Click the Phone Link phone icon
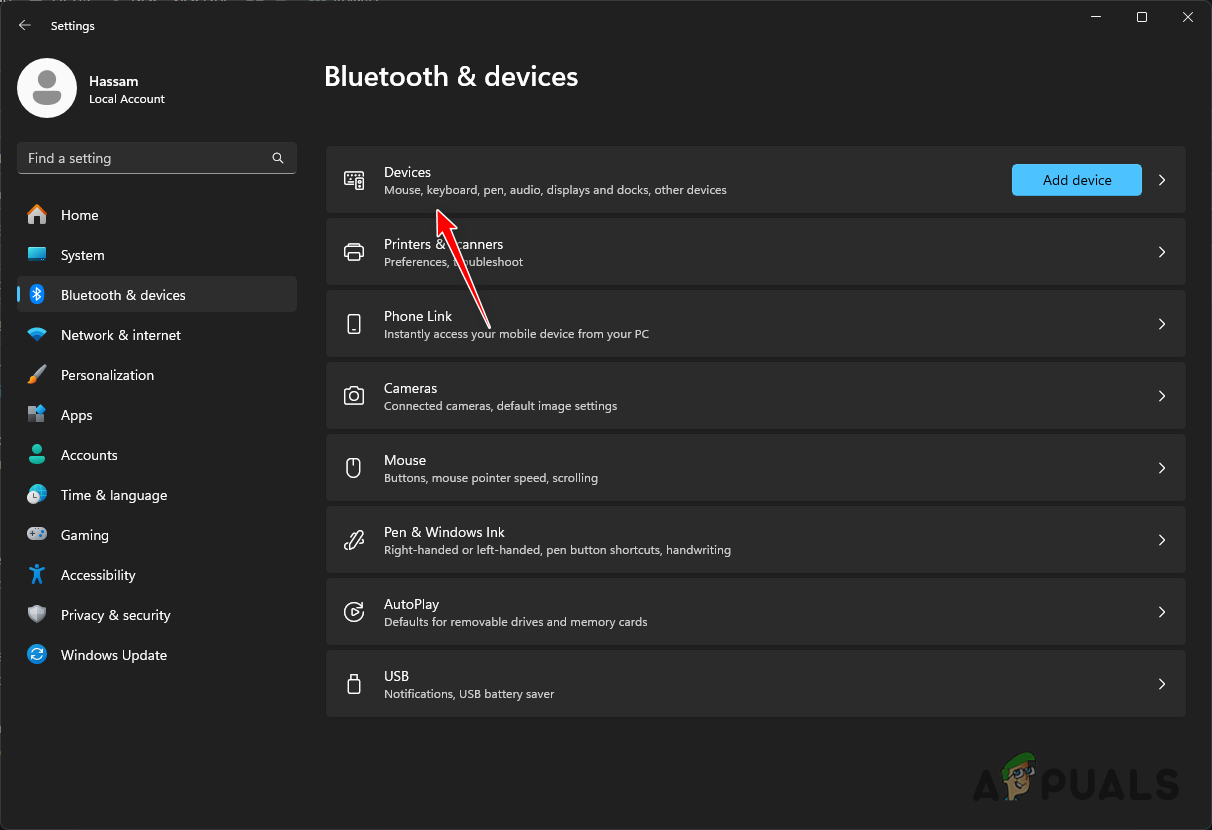The width and height of the screenshot is (1212, 830). pos(354,324)
